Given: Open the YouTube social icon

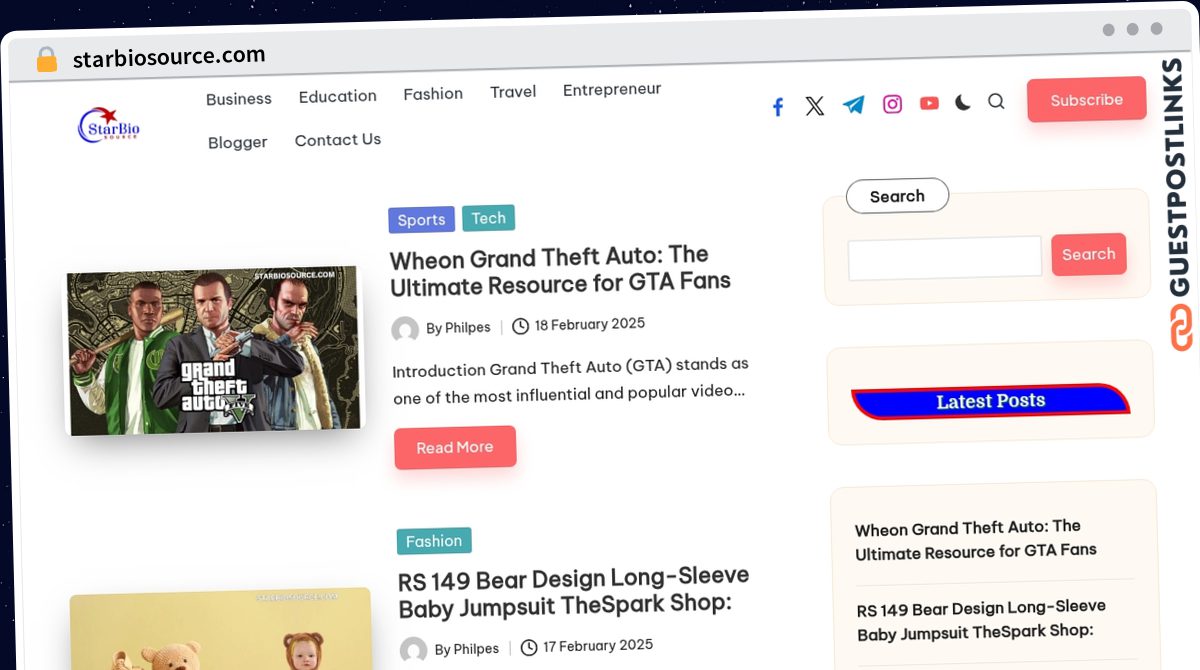Looking at the screenshot, I should (x=929, y=103).
